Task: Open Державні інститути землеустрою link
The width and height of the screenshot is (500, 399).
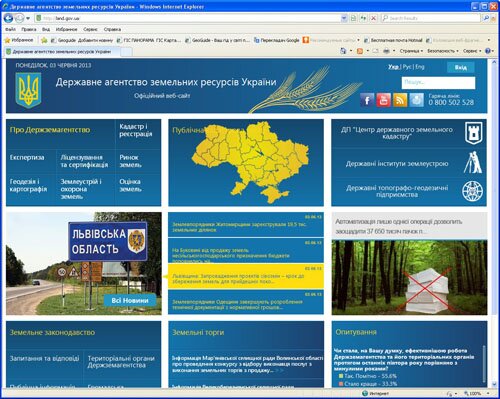Action: pyautogui.click(x=397, y=164)
